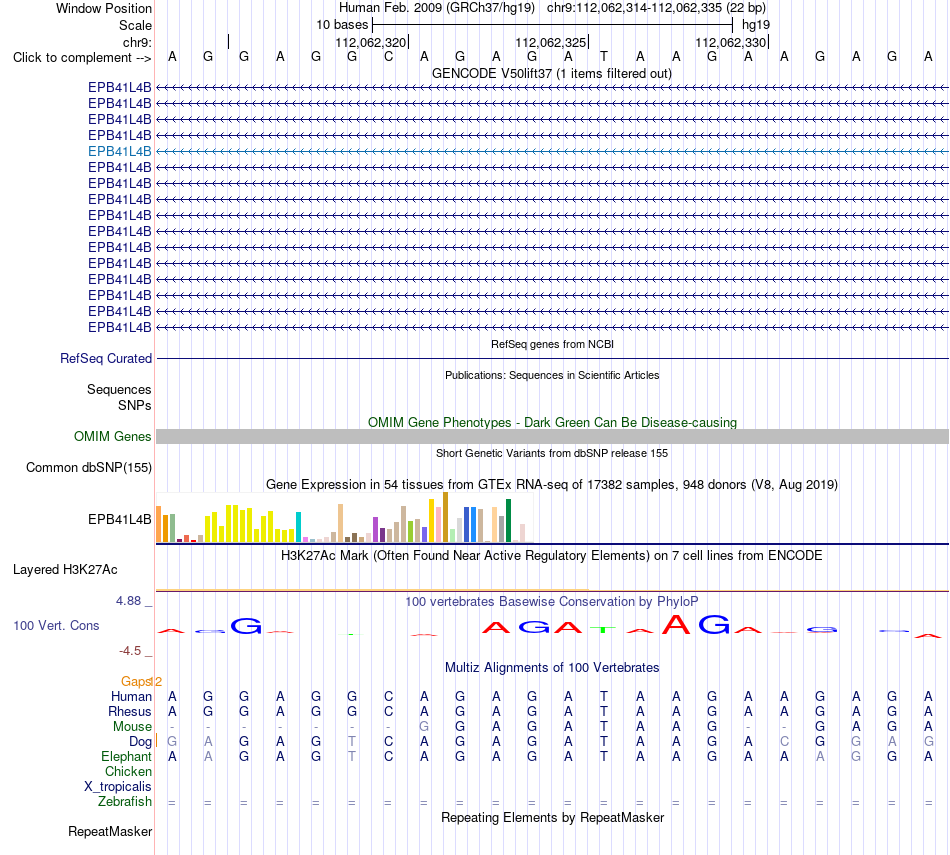Click the Elephant species label

point(126,756)
